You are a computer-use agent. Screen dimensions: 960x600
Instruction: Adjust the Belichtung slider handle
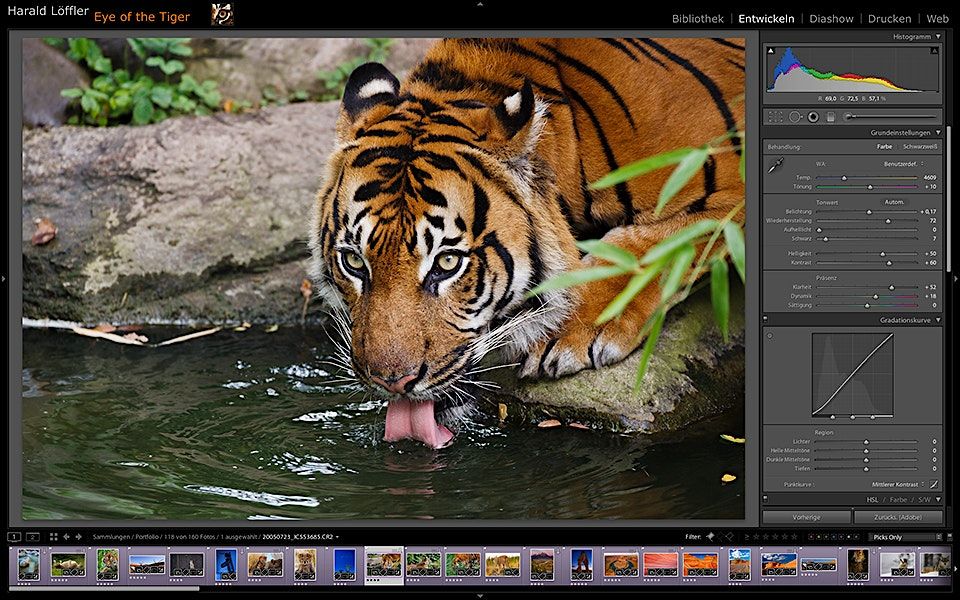click(867, 212)
